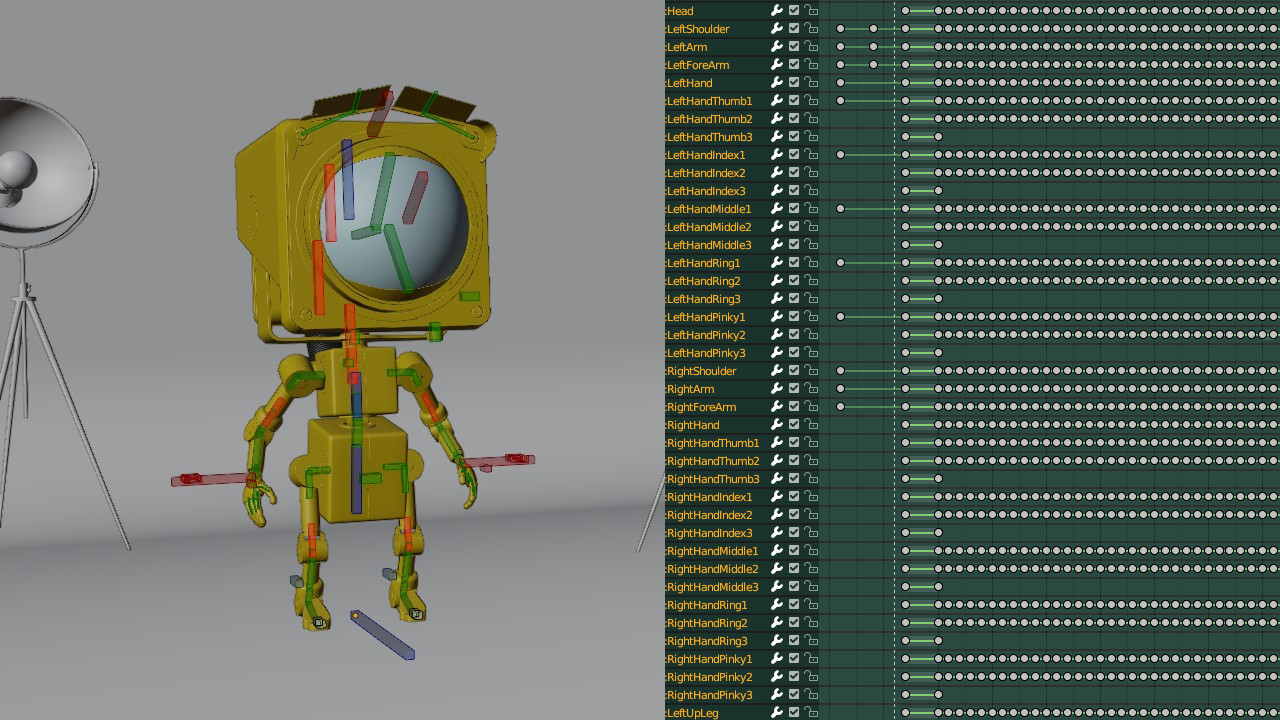Viewport: 1280px width, 720px height.
Task: Select the LeftShoulder channel name
Action: [698, 29]
